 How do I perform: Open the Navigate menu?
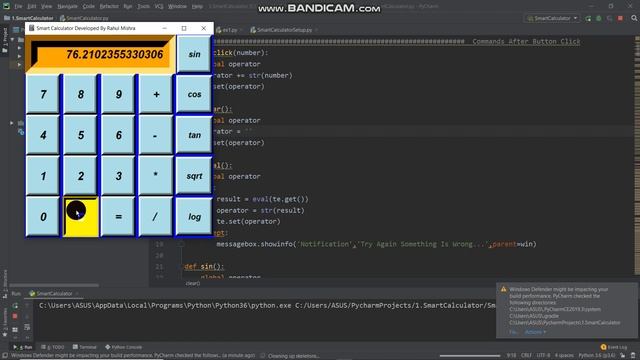pyautogui.click(x=67, y=6)
